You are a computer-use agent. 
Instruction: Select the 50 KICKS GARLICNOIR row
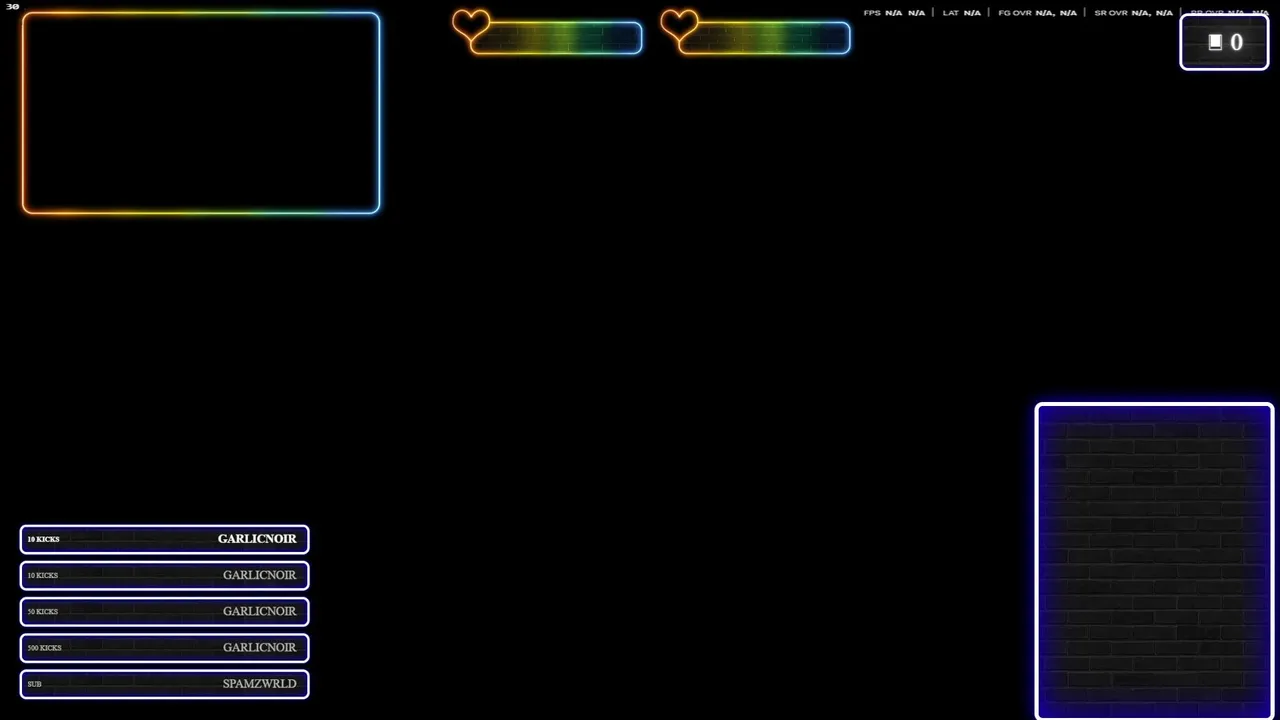(x=164, y=611)
